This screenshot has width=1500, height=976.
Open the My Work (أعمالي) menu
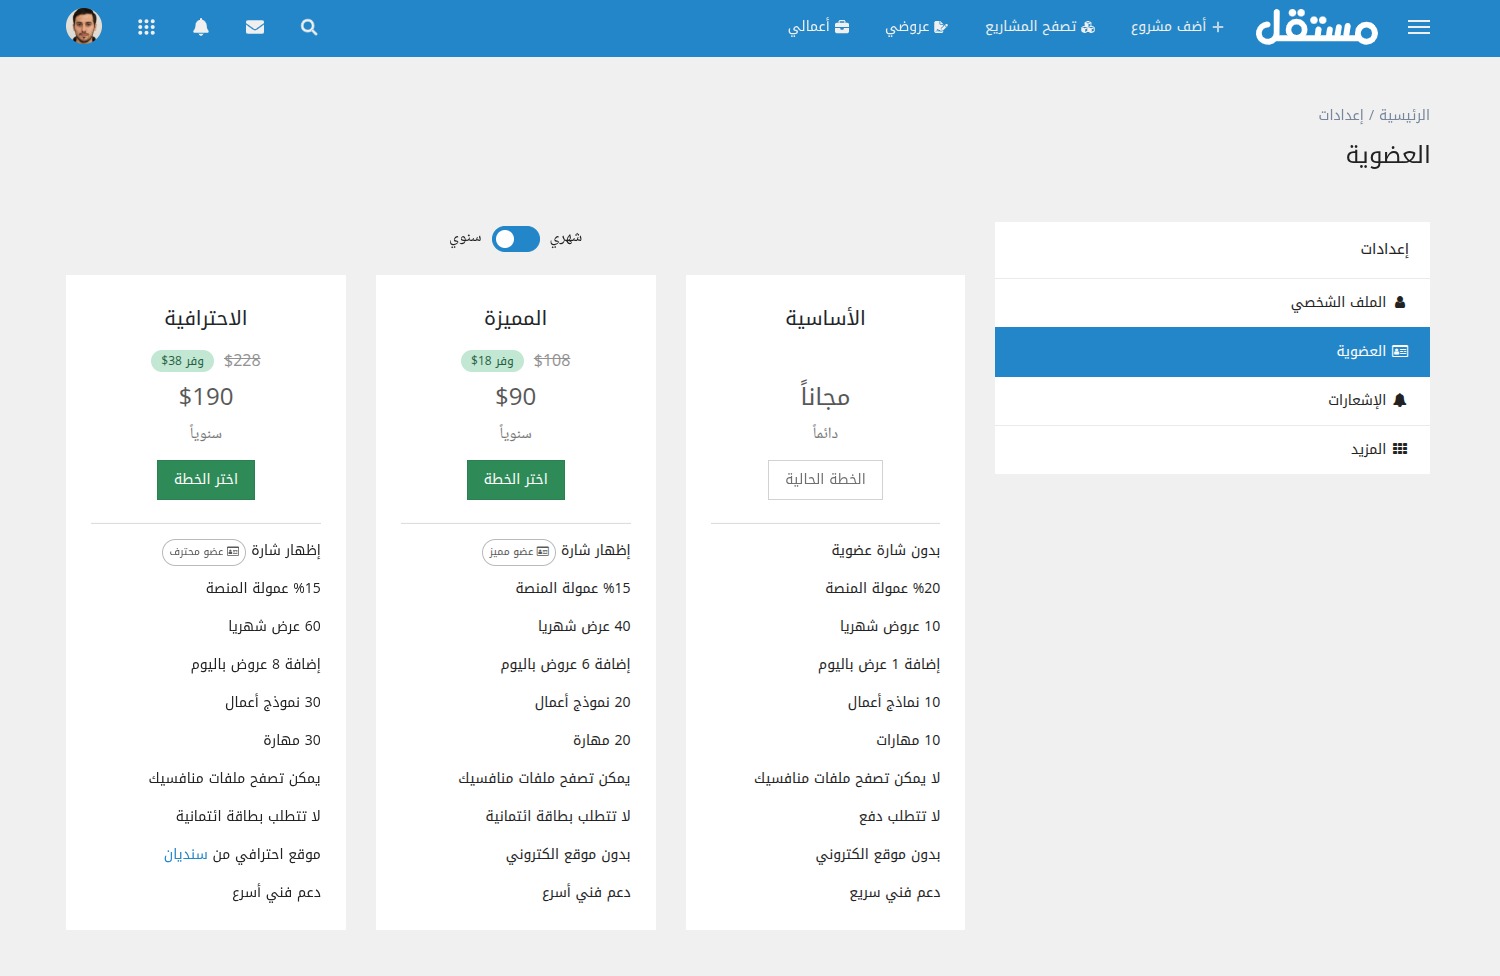[818, 27]
